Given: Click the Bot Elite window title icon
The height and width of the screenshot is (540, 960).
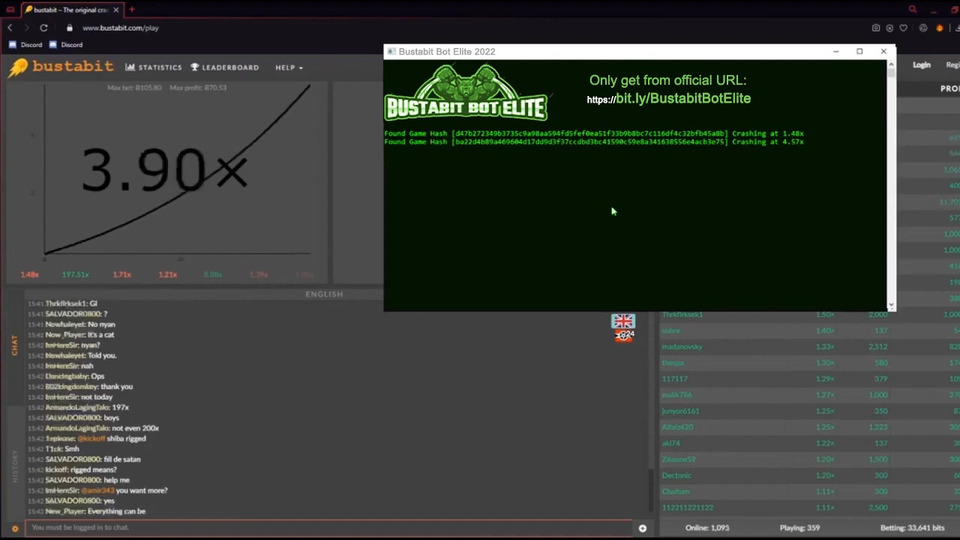Looking at the screenshot, I should (x=392, y=51).
